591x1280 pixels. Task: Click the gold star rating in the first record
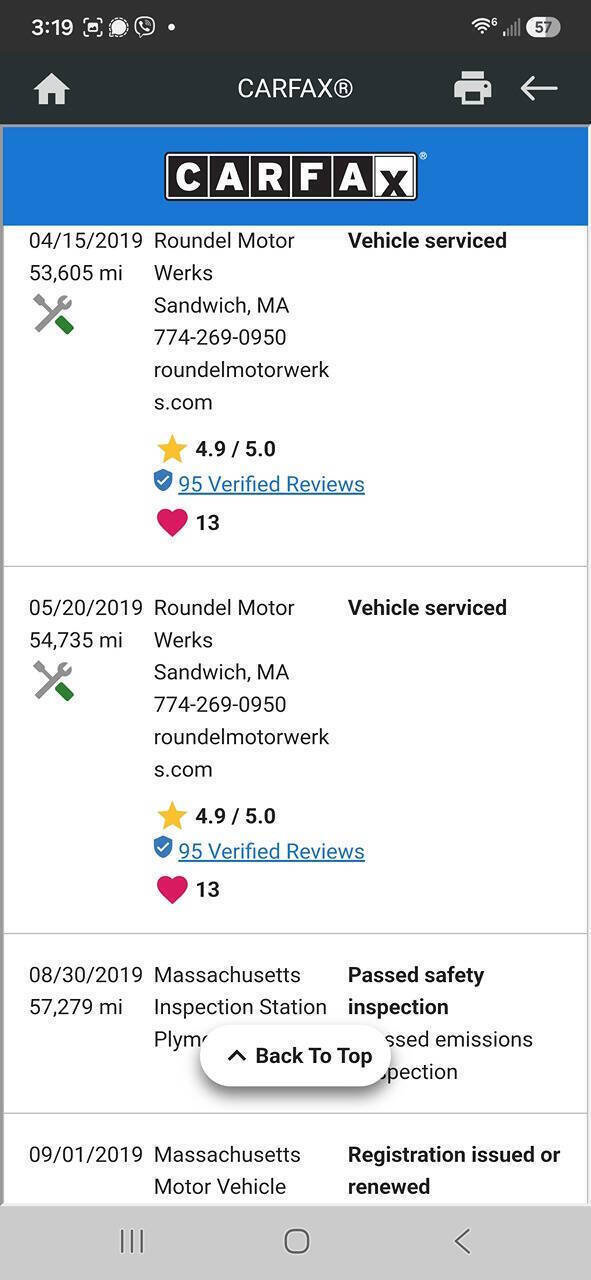click(172, 449)
